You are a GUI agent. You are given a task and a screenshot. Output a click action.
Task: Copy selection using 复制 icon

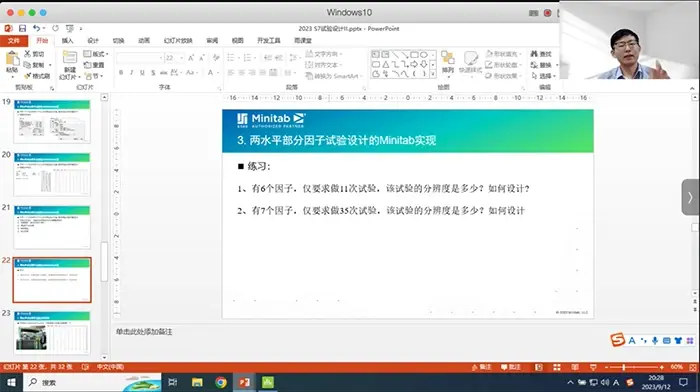click(34, 65)
